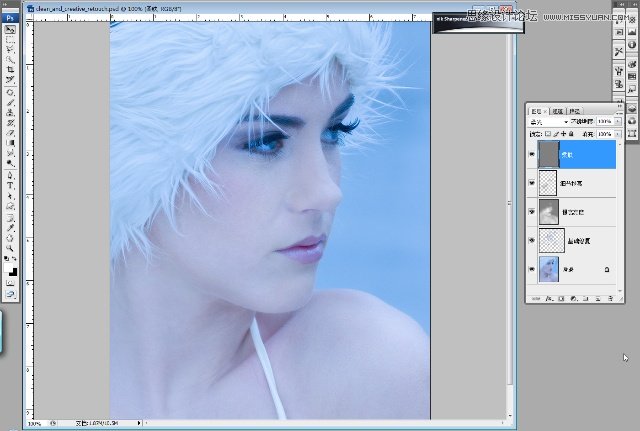
Task: Open the Swatches panel from dock
Action: pyautogui.click(x=632, y=76)
